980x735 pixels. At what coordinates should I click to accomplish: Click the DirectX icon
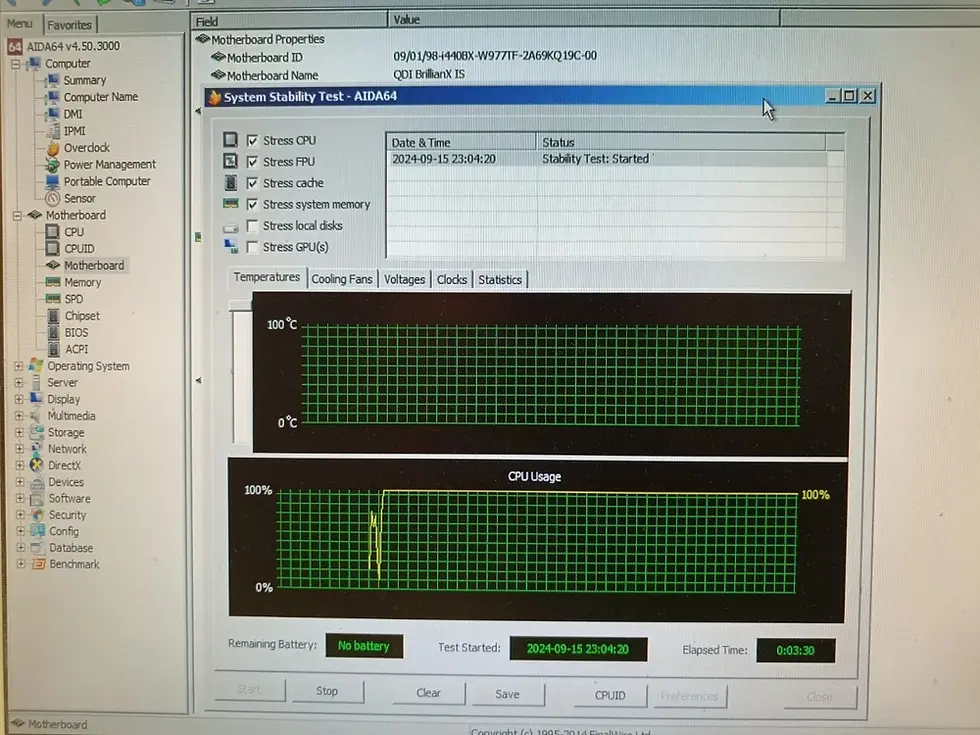pos(37,466)
